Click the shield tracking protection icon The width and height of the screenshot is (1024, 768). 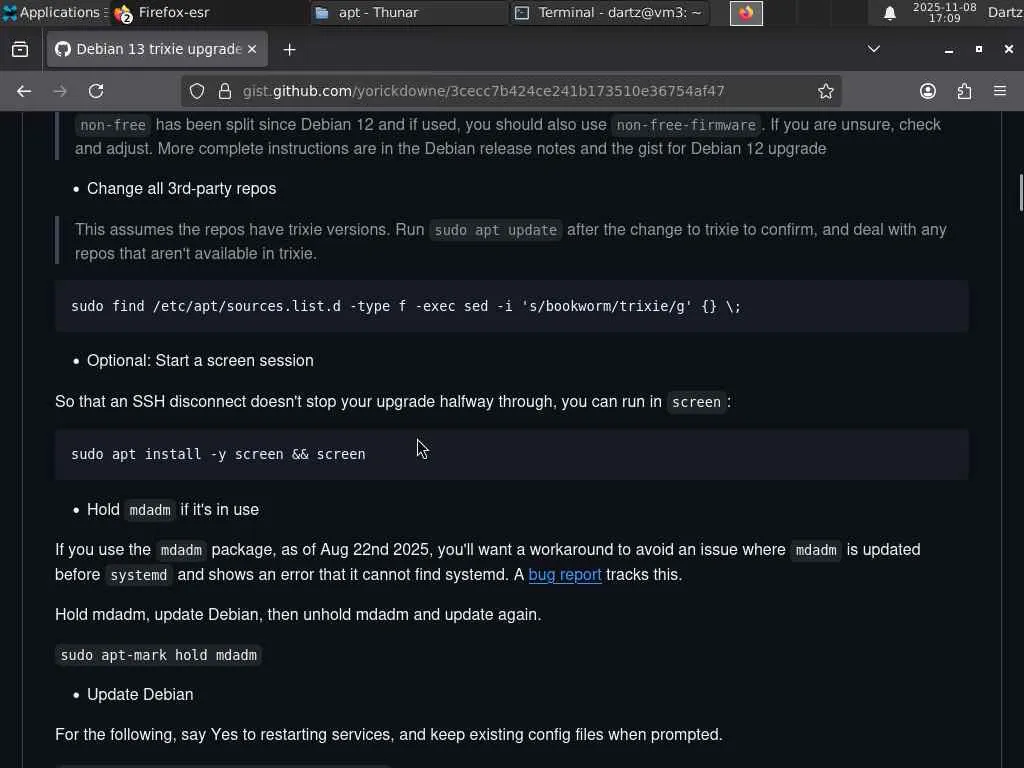[x=197, y=91]
